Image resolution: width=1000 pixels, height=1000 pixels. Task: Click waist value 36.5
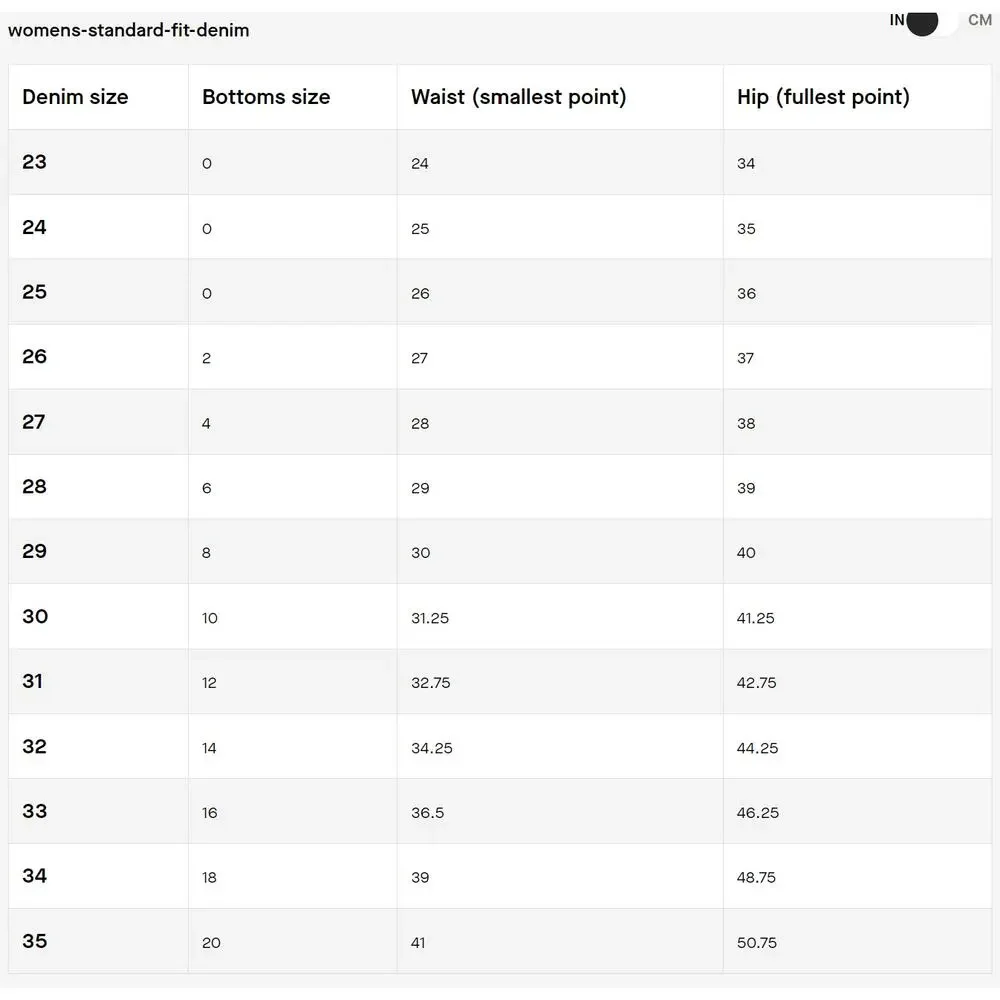[427, 812]
